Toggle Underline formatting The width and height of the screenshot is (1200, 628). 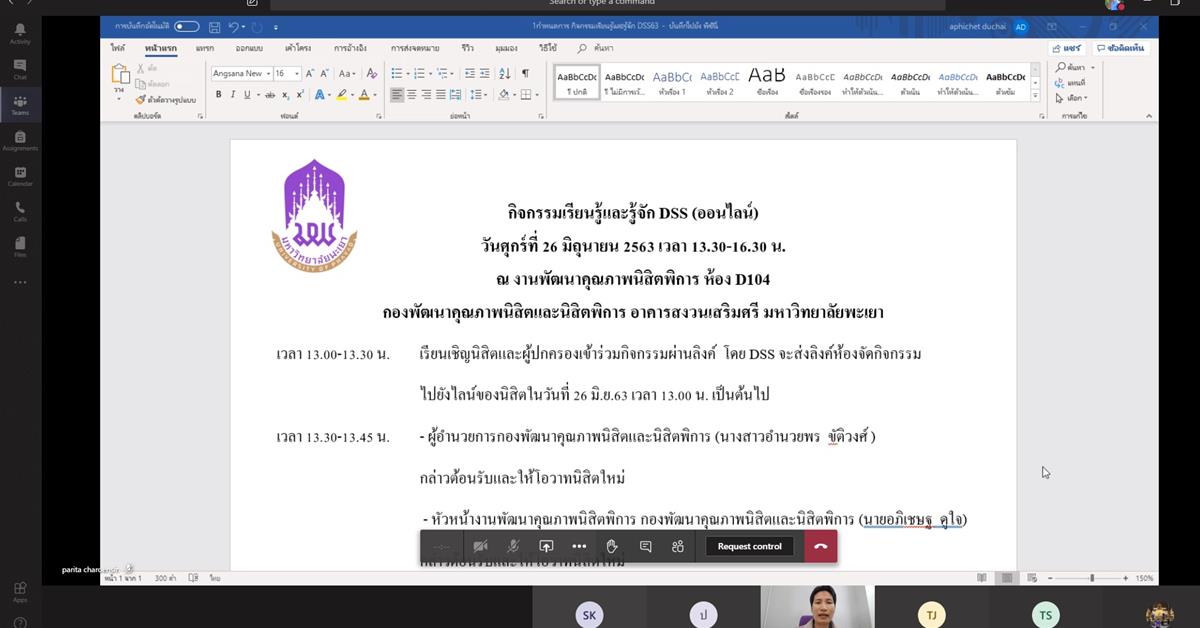(248, 95)
